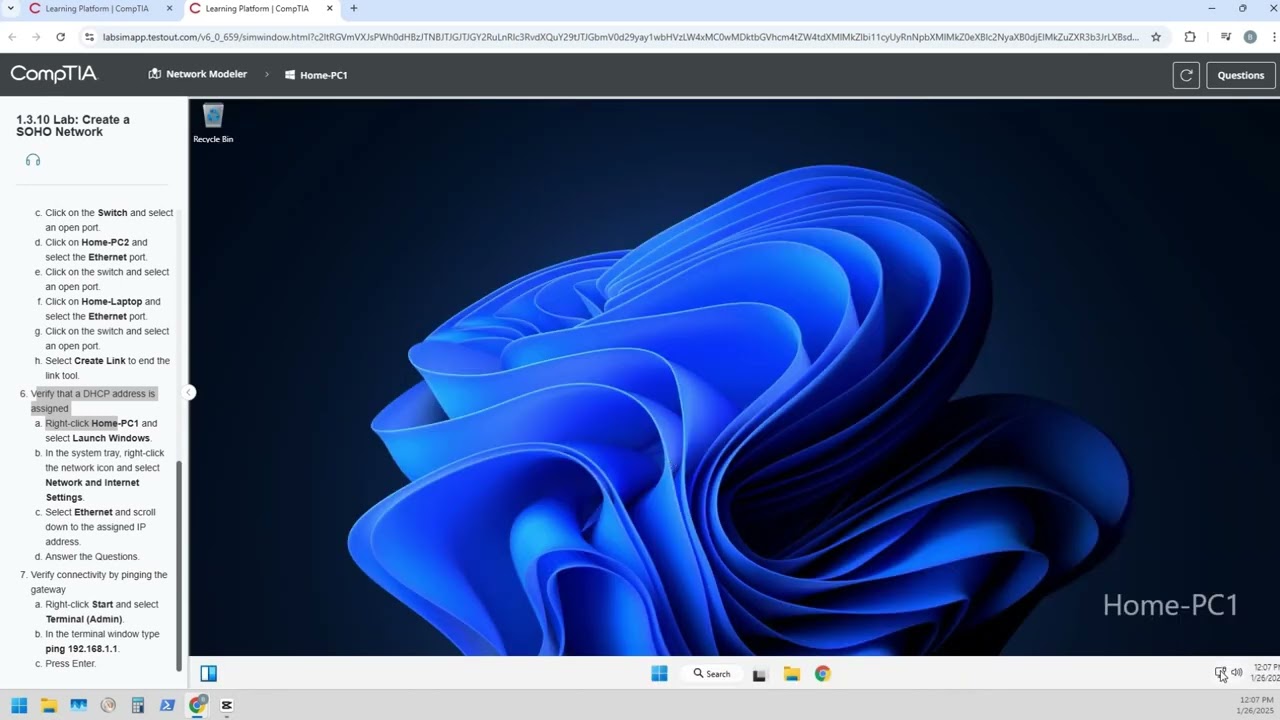Bookmark this page with the star
This screenshot has height=720, width=1280.
pyautogui.click(x=1156, y=37)
